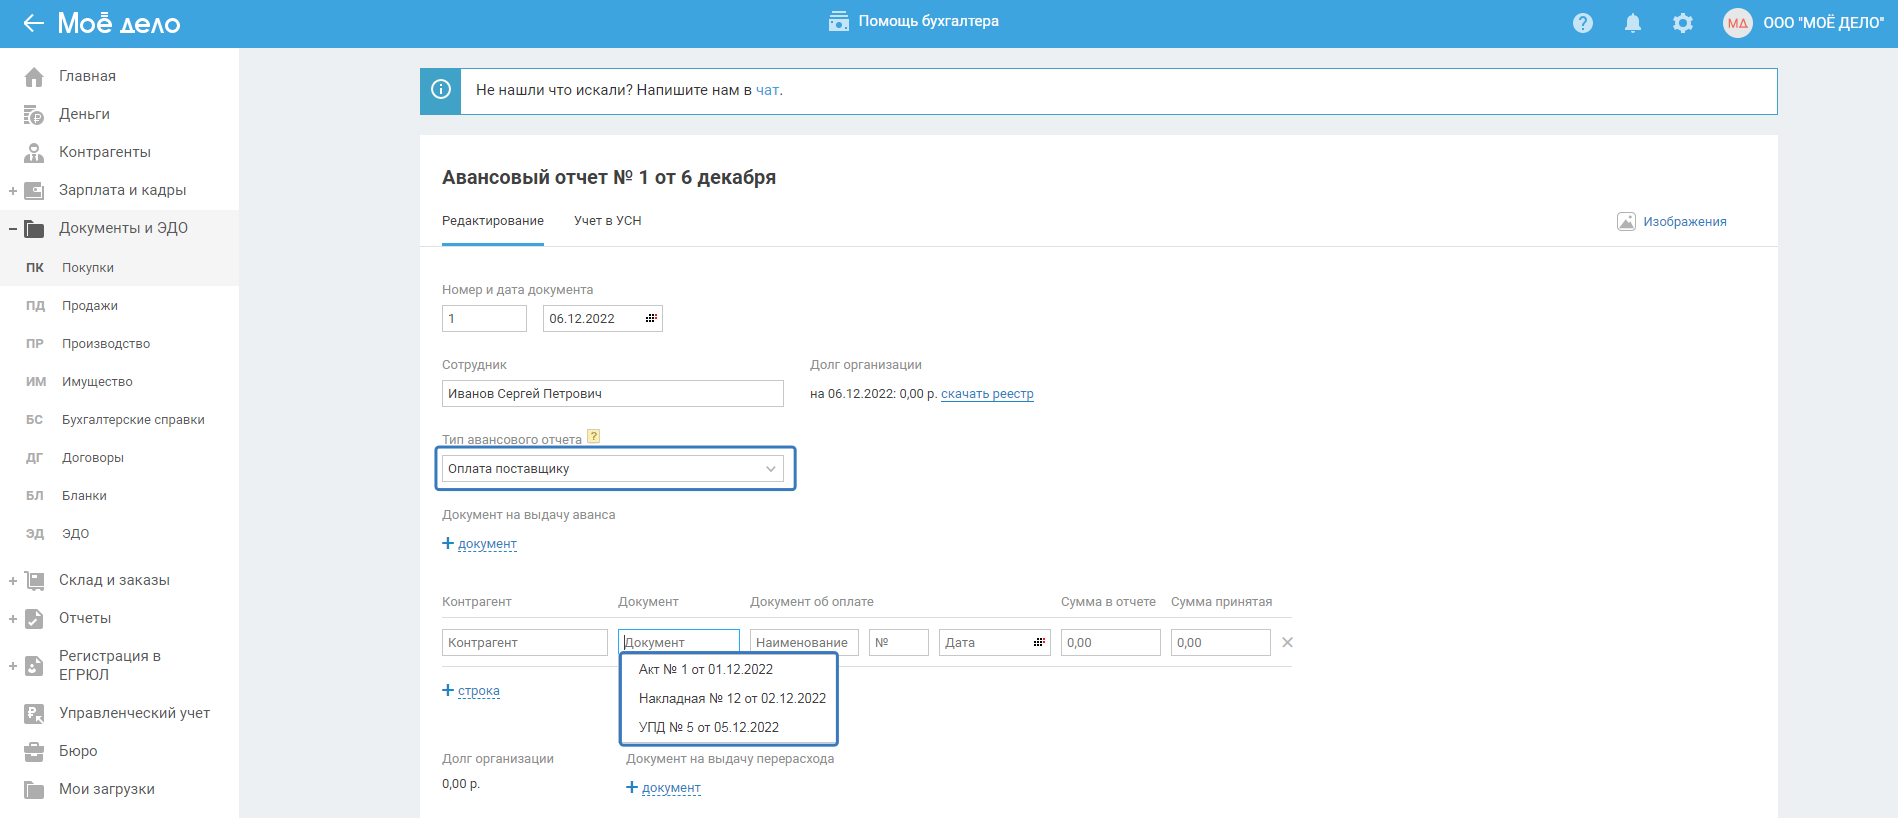
Task: Open the чат link in banner
Action: [x=767, y=90]
